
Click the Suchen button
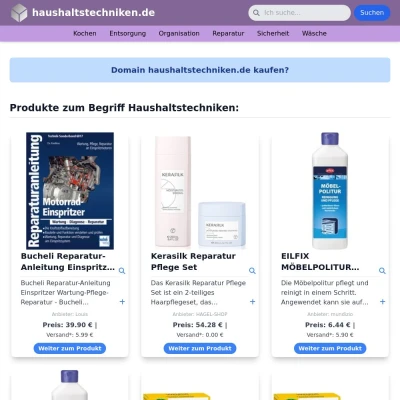[372, 13]
